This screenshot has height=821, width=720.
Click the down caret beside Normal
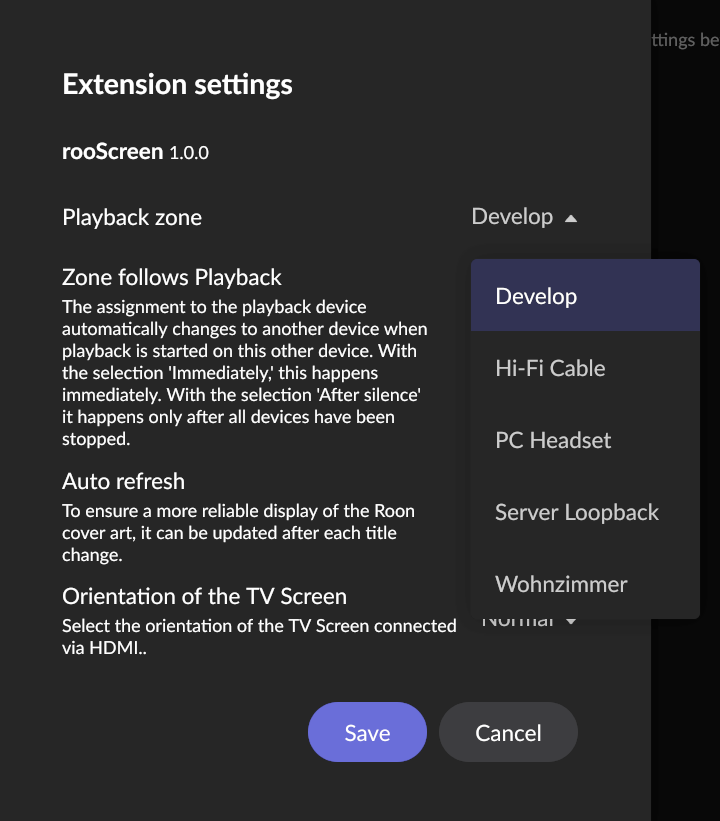coord(571,623)
